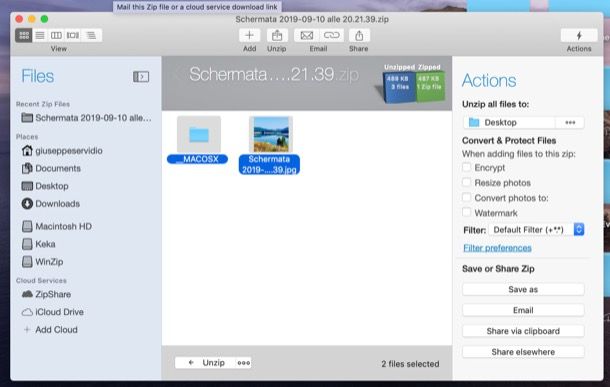
Task: Click the Add toolbar icon
Action: [249, 35]
